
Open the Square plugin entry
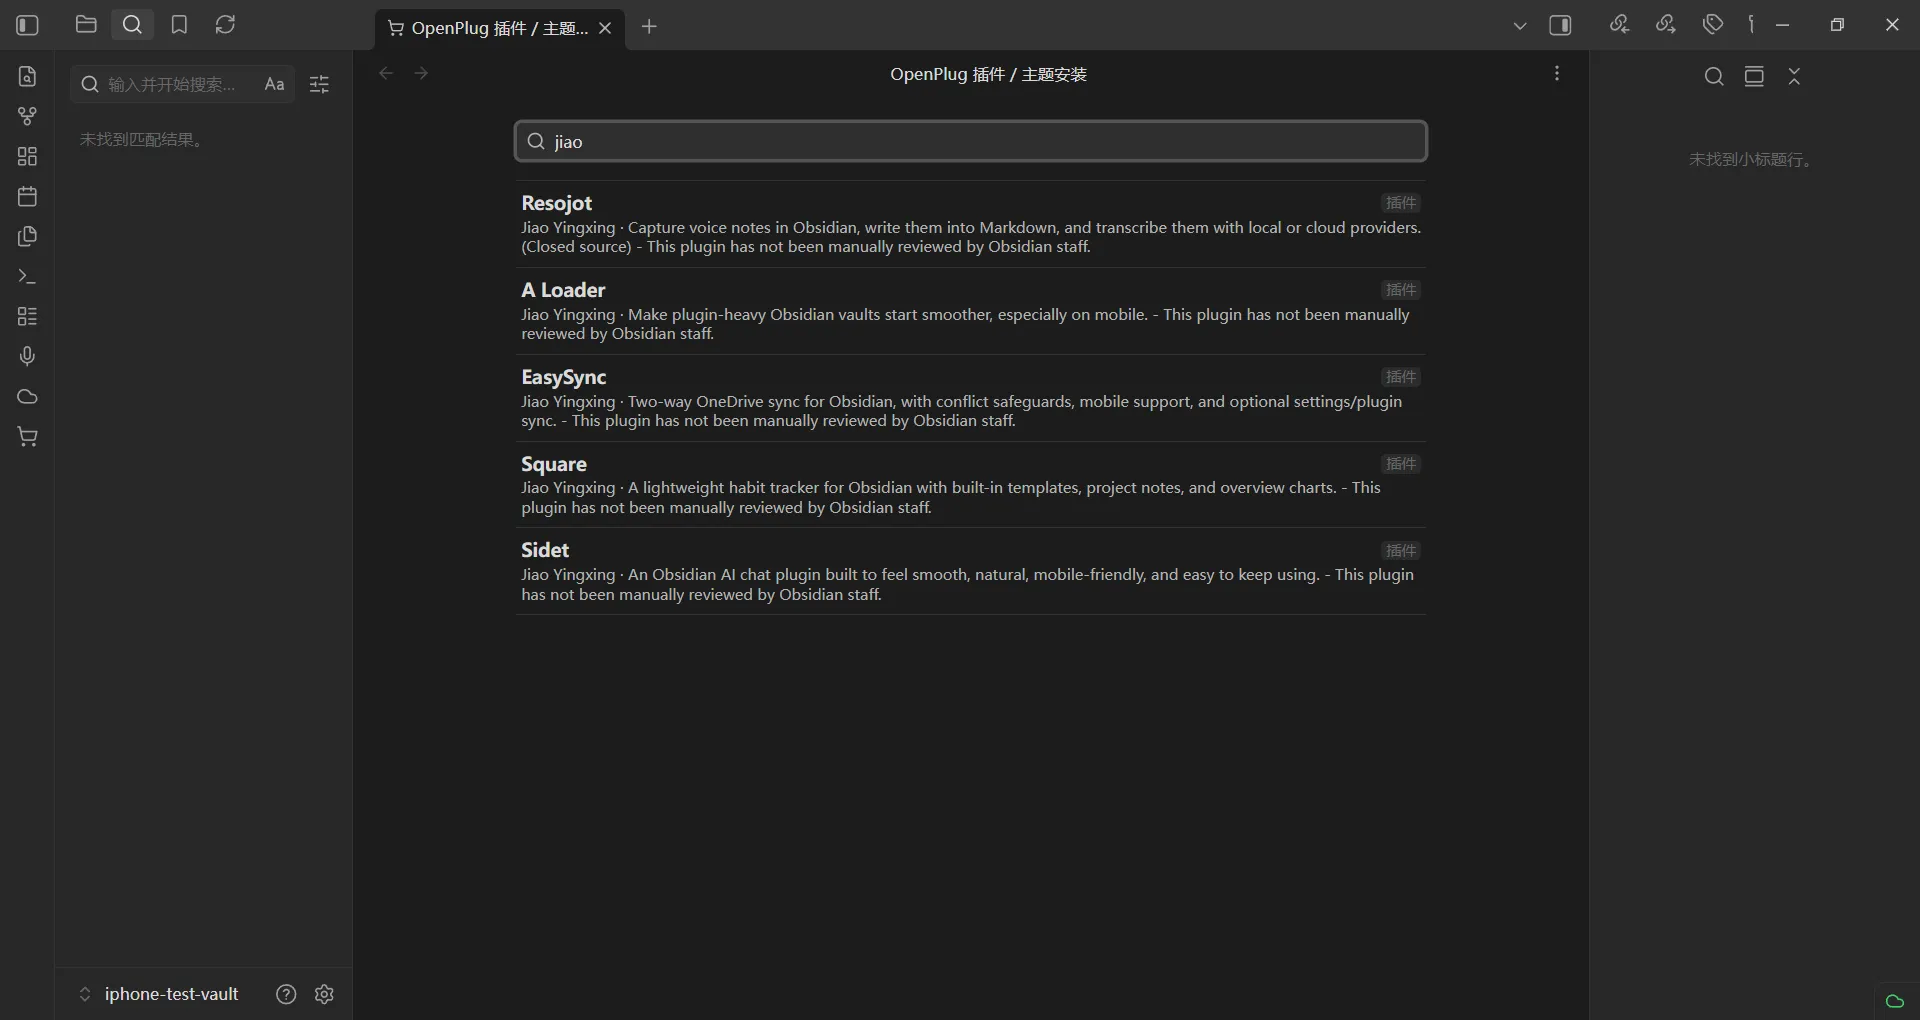(970, 485)
